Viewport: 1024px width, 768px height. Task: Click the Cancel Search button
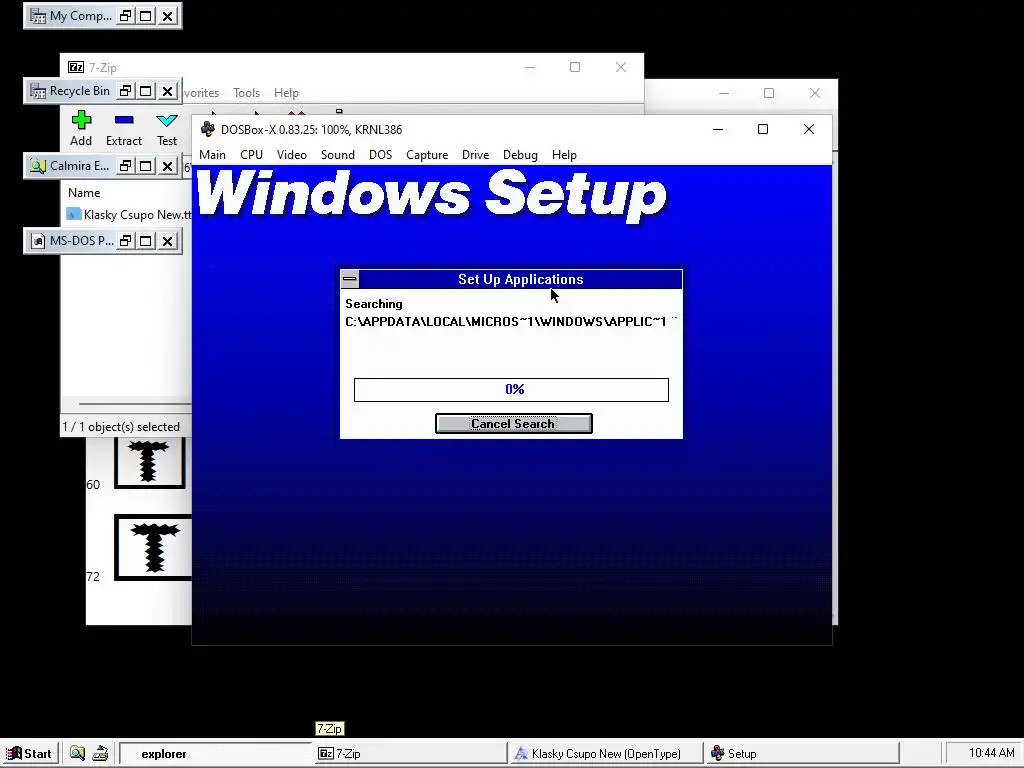click(x=513, y=423)
